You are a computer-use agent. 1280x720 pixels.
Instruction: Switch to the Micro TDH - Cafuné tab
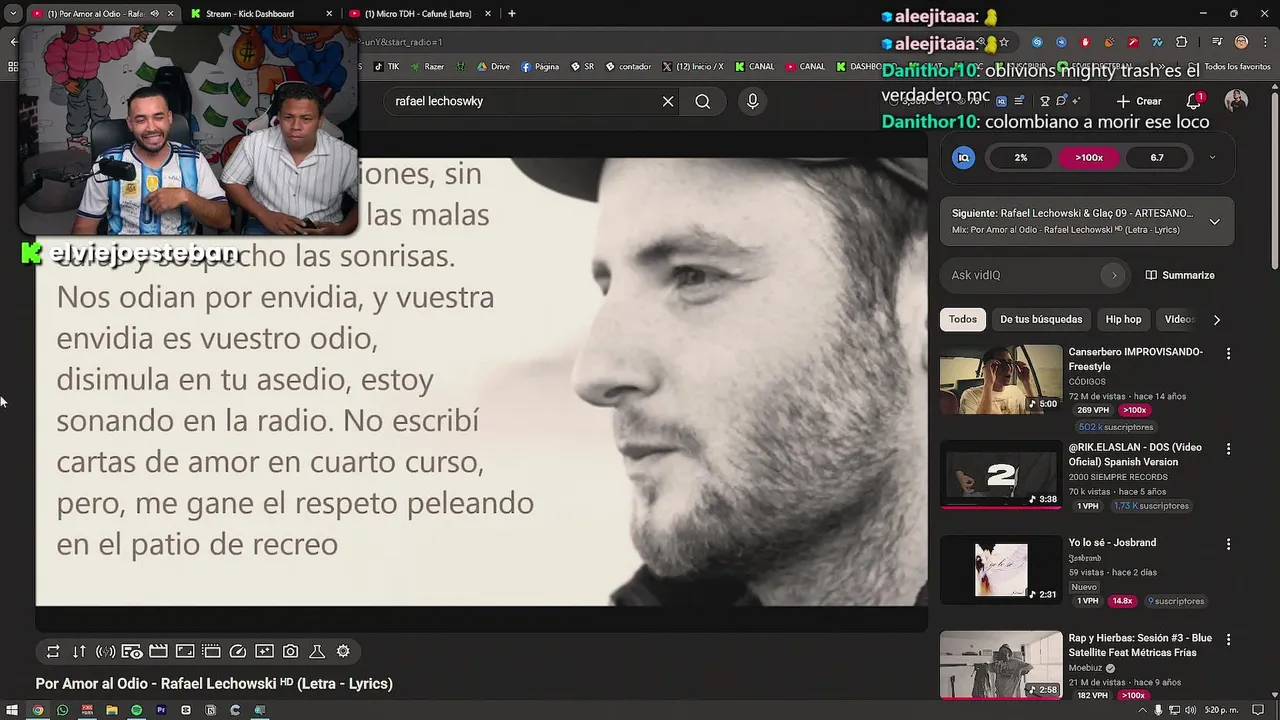click(x=418, y=14)
